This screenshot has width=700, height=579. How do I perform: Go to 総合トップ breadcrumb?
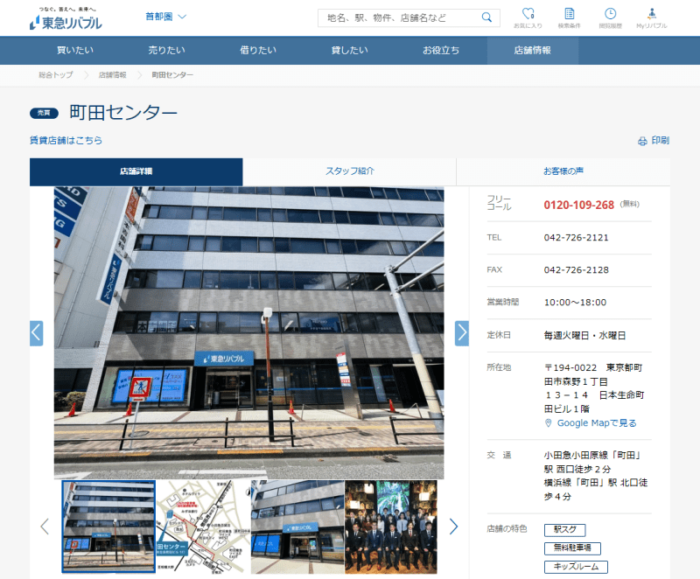click(55, 75)
